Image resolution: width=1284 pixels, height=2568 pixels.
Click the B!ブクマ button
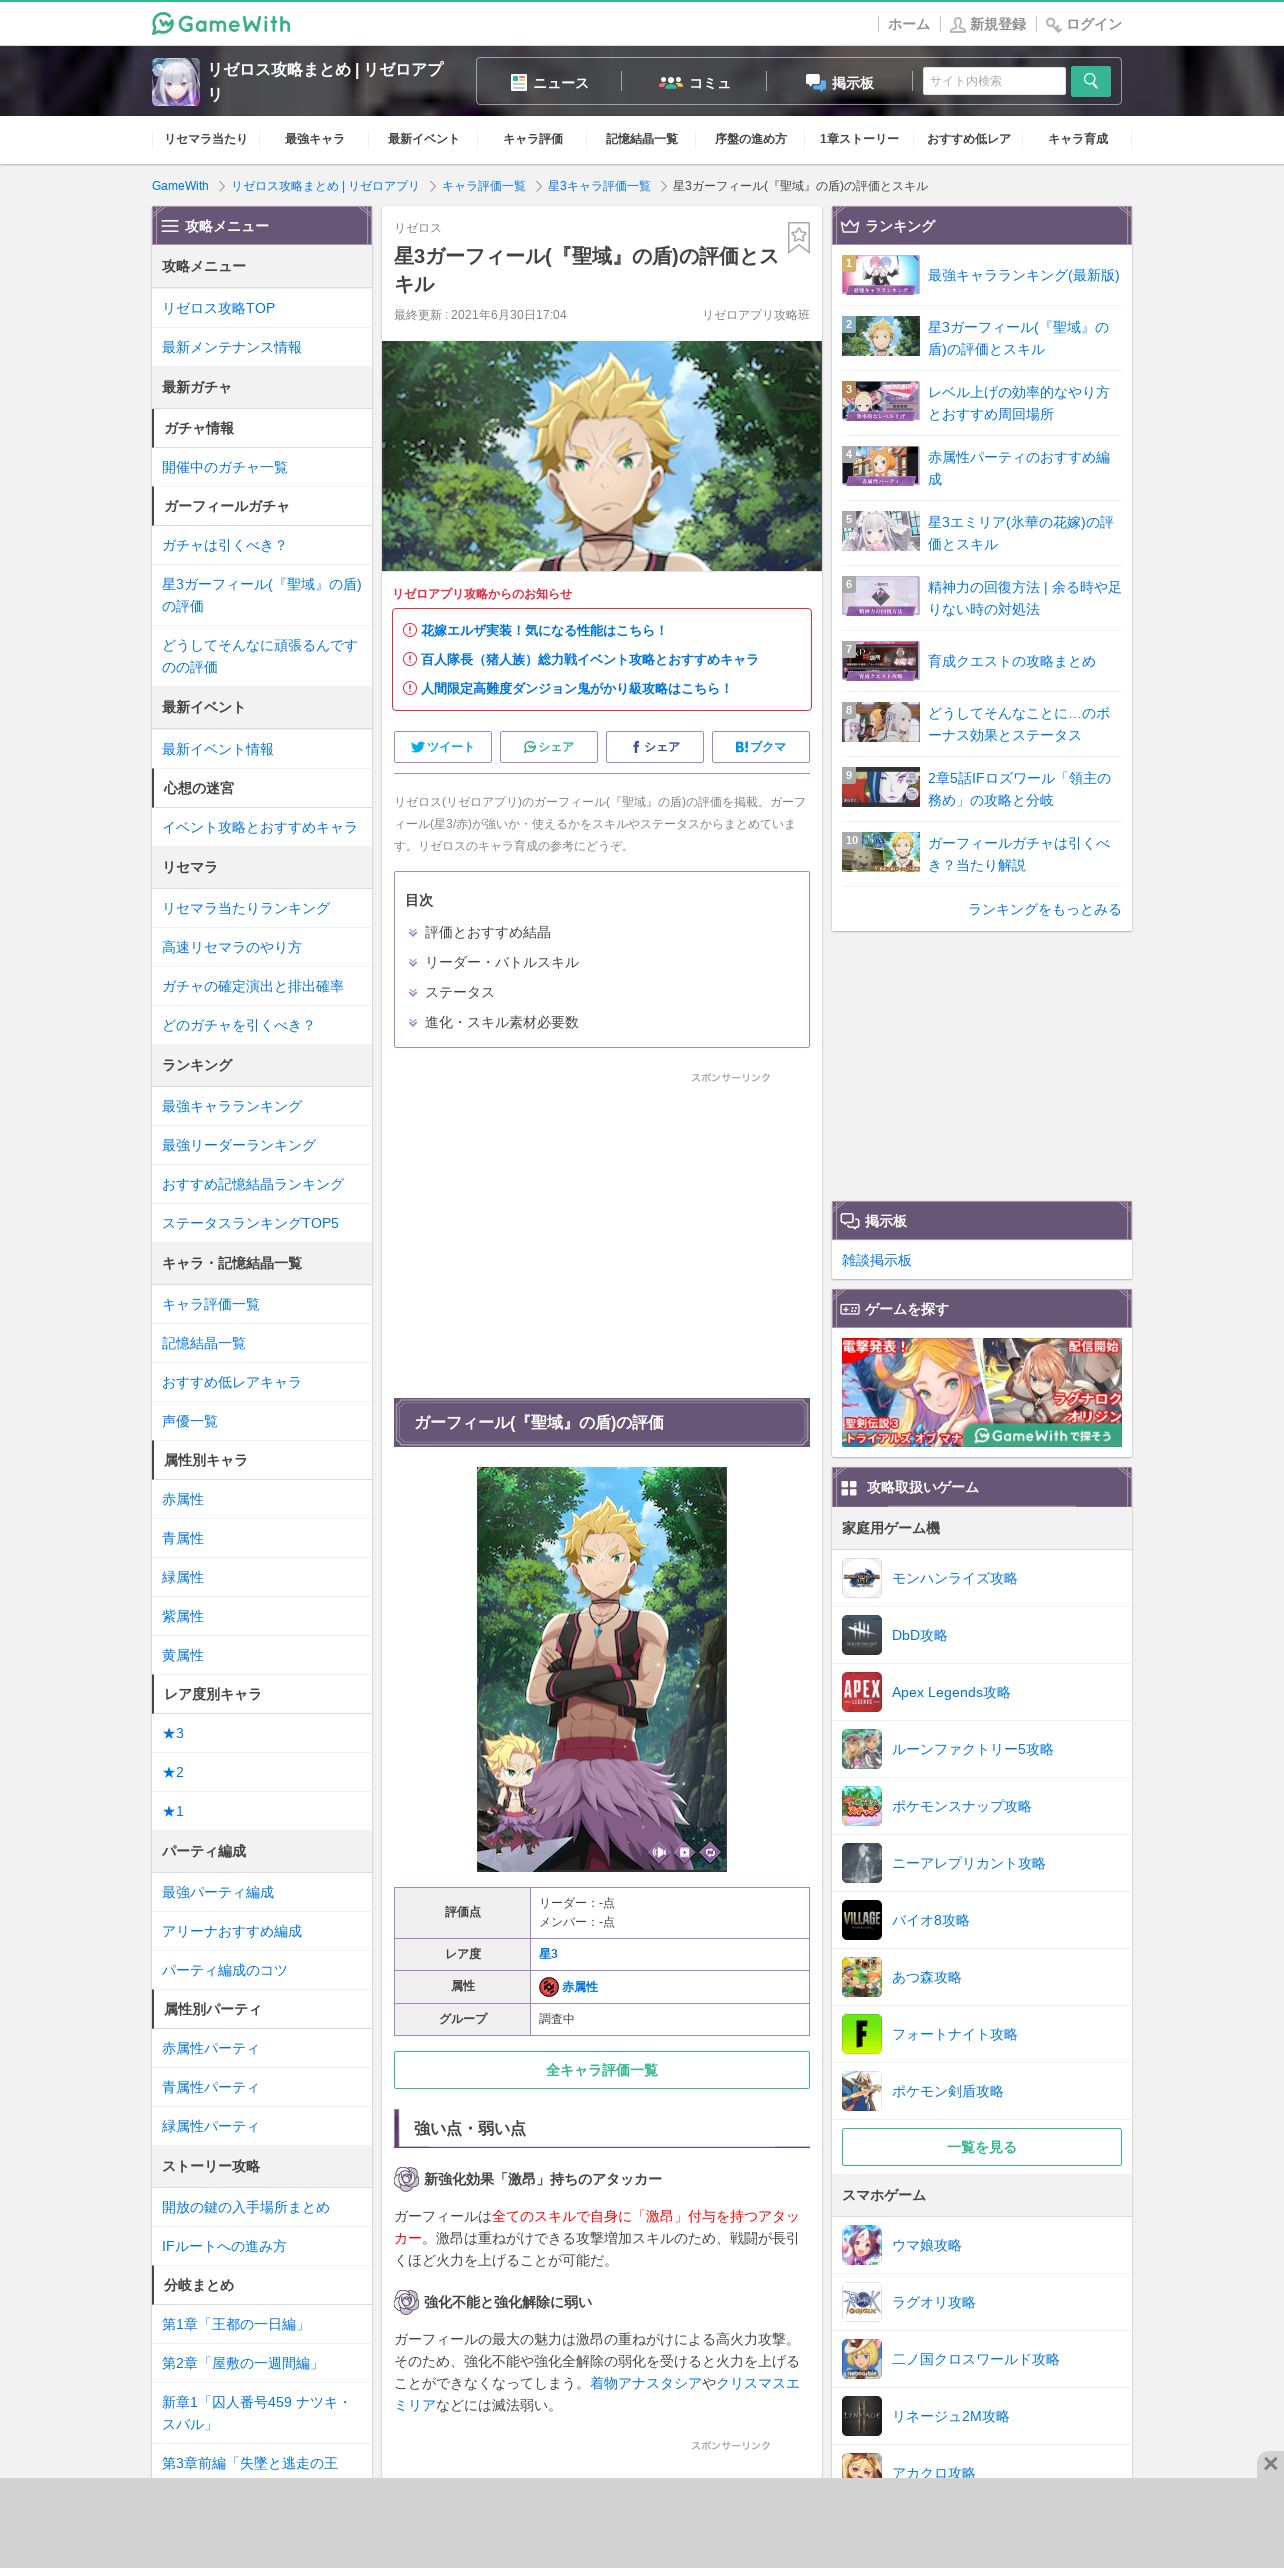pos(761,747)
